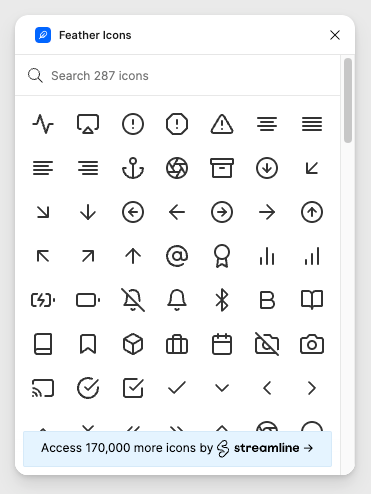Click the magnifying glass search icon
The height and width of the screenshot is (494, 371).
(x=35, y=76)
